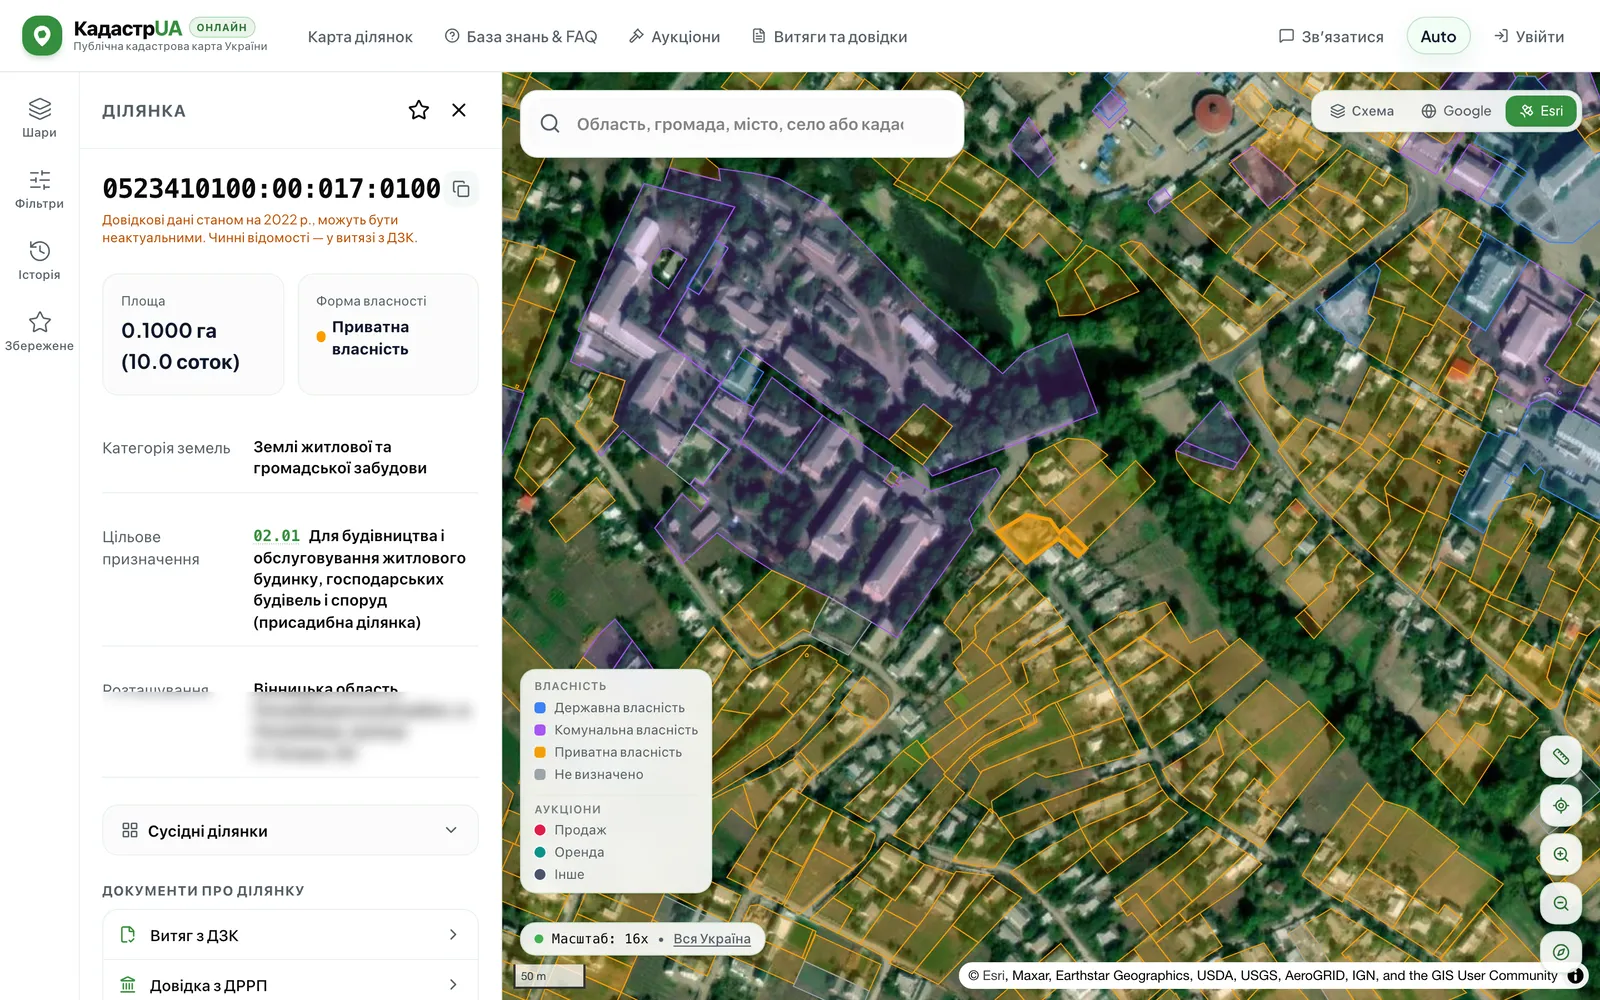Expand the Сусідні ділянки section
1600x1000 pixels.
[290, 831]
